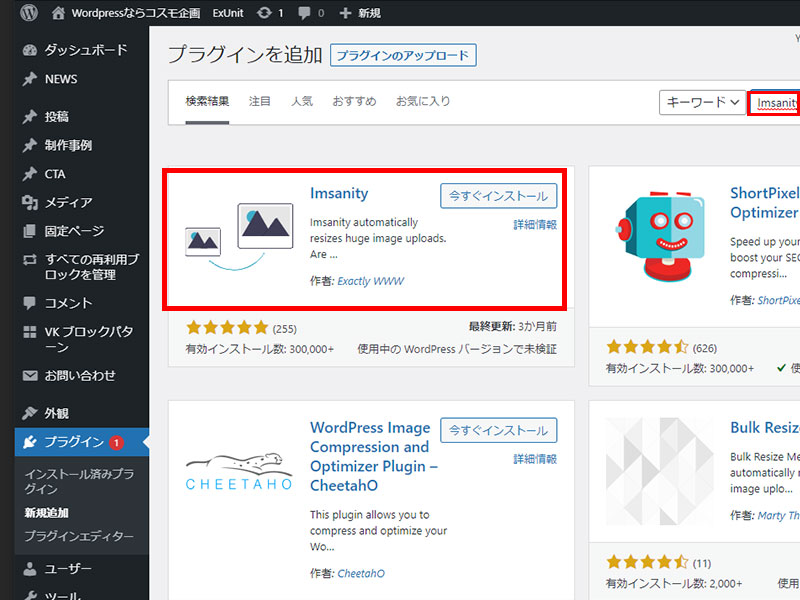Select the お気に入り tab
The height and width of the screenshot is (600, 800).
(423, 101)
